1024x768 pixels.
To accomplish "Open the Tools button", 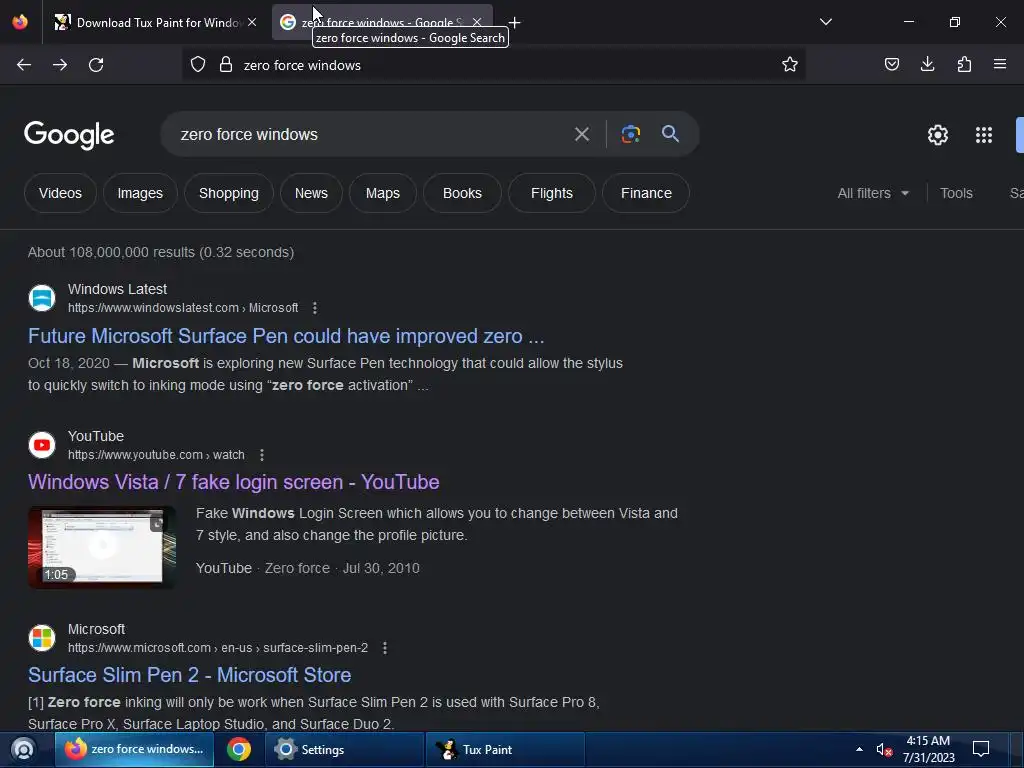I will pyautogui.click(x=956, y=193).
